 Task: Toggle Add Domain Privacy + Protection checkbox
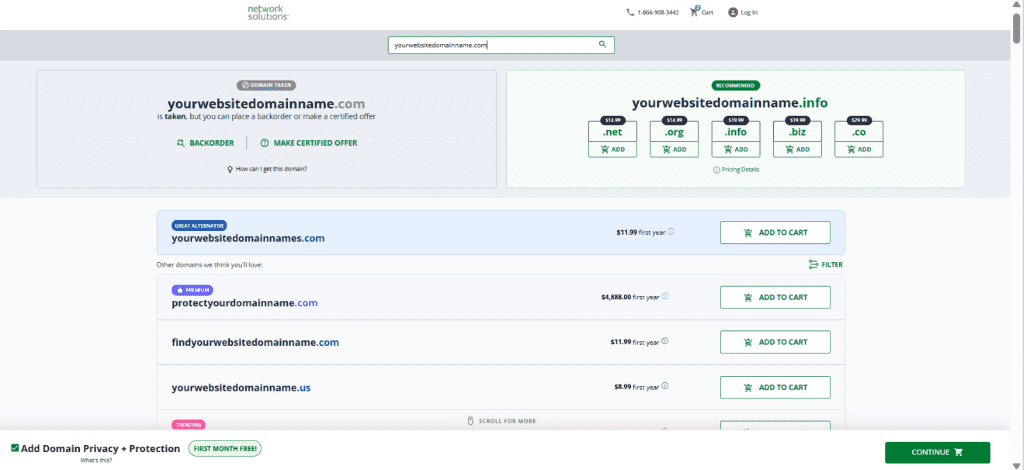tap(14, 448)
